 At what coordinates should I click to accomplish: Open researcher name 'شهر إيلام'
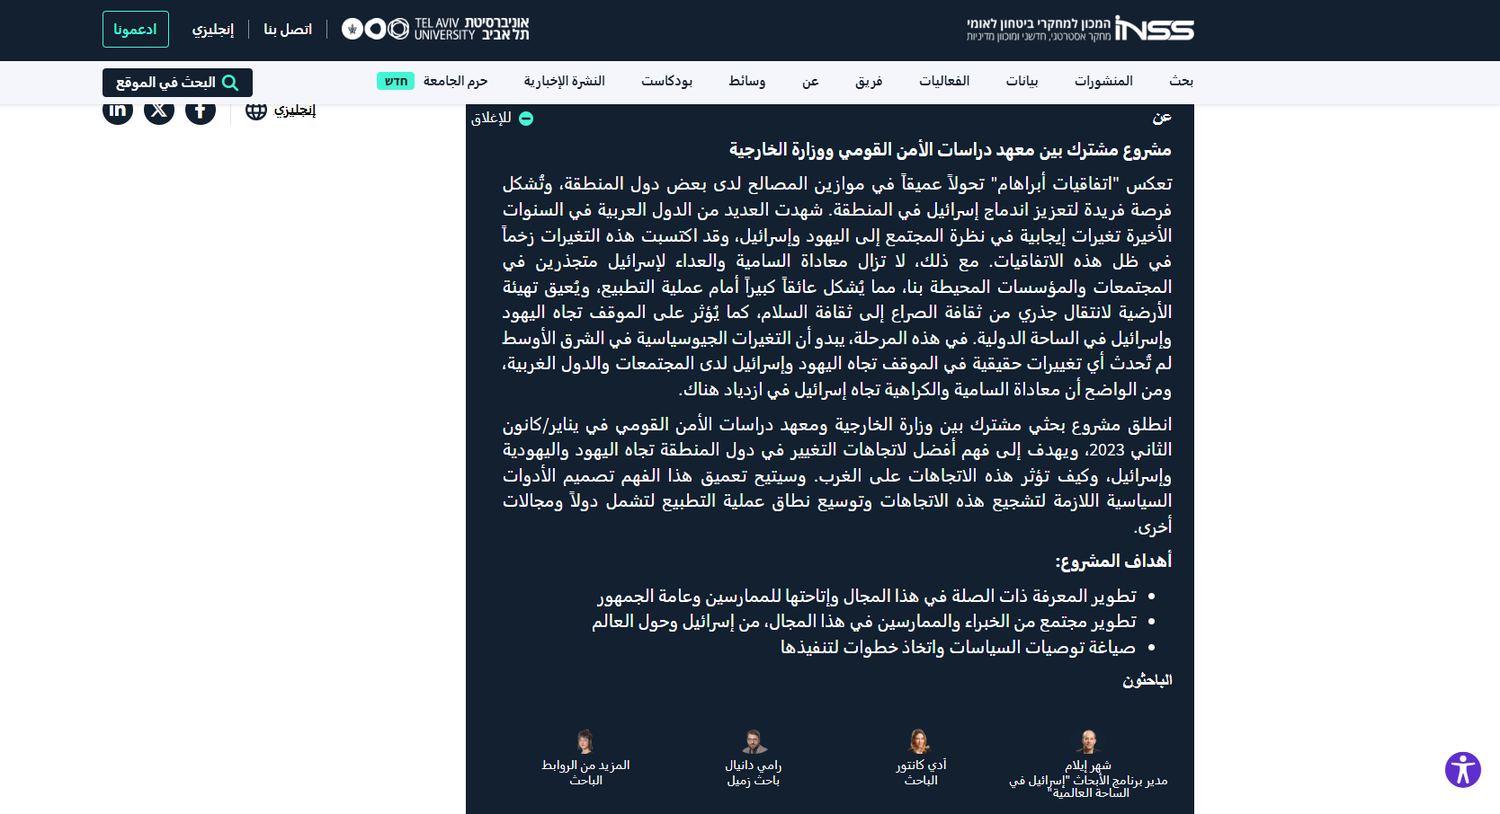[1088, 766]
